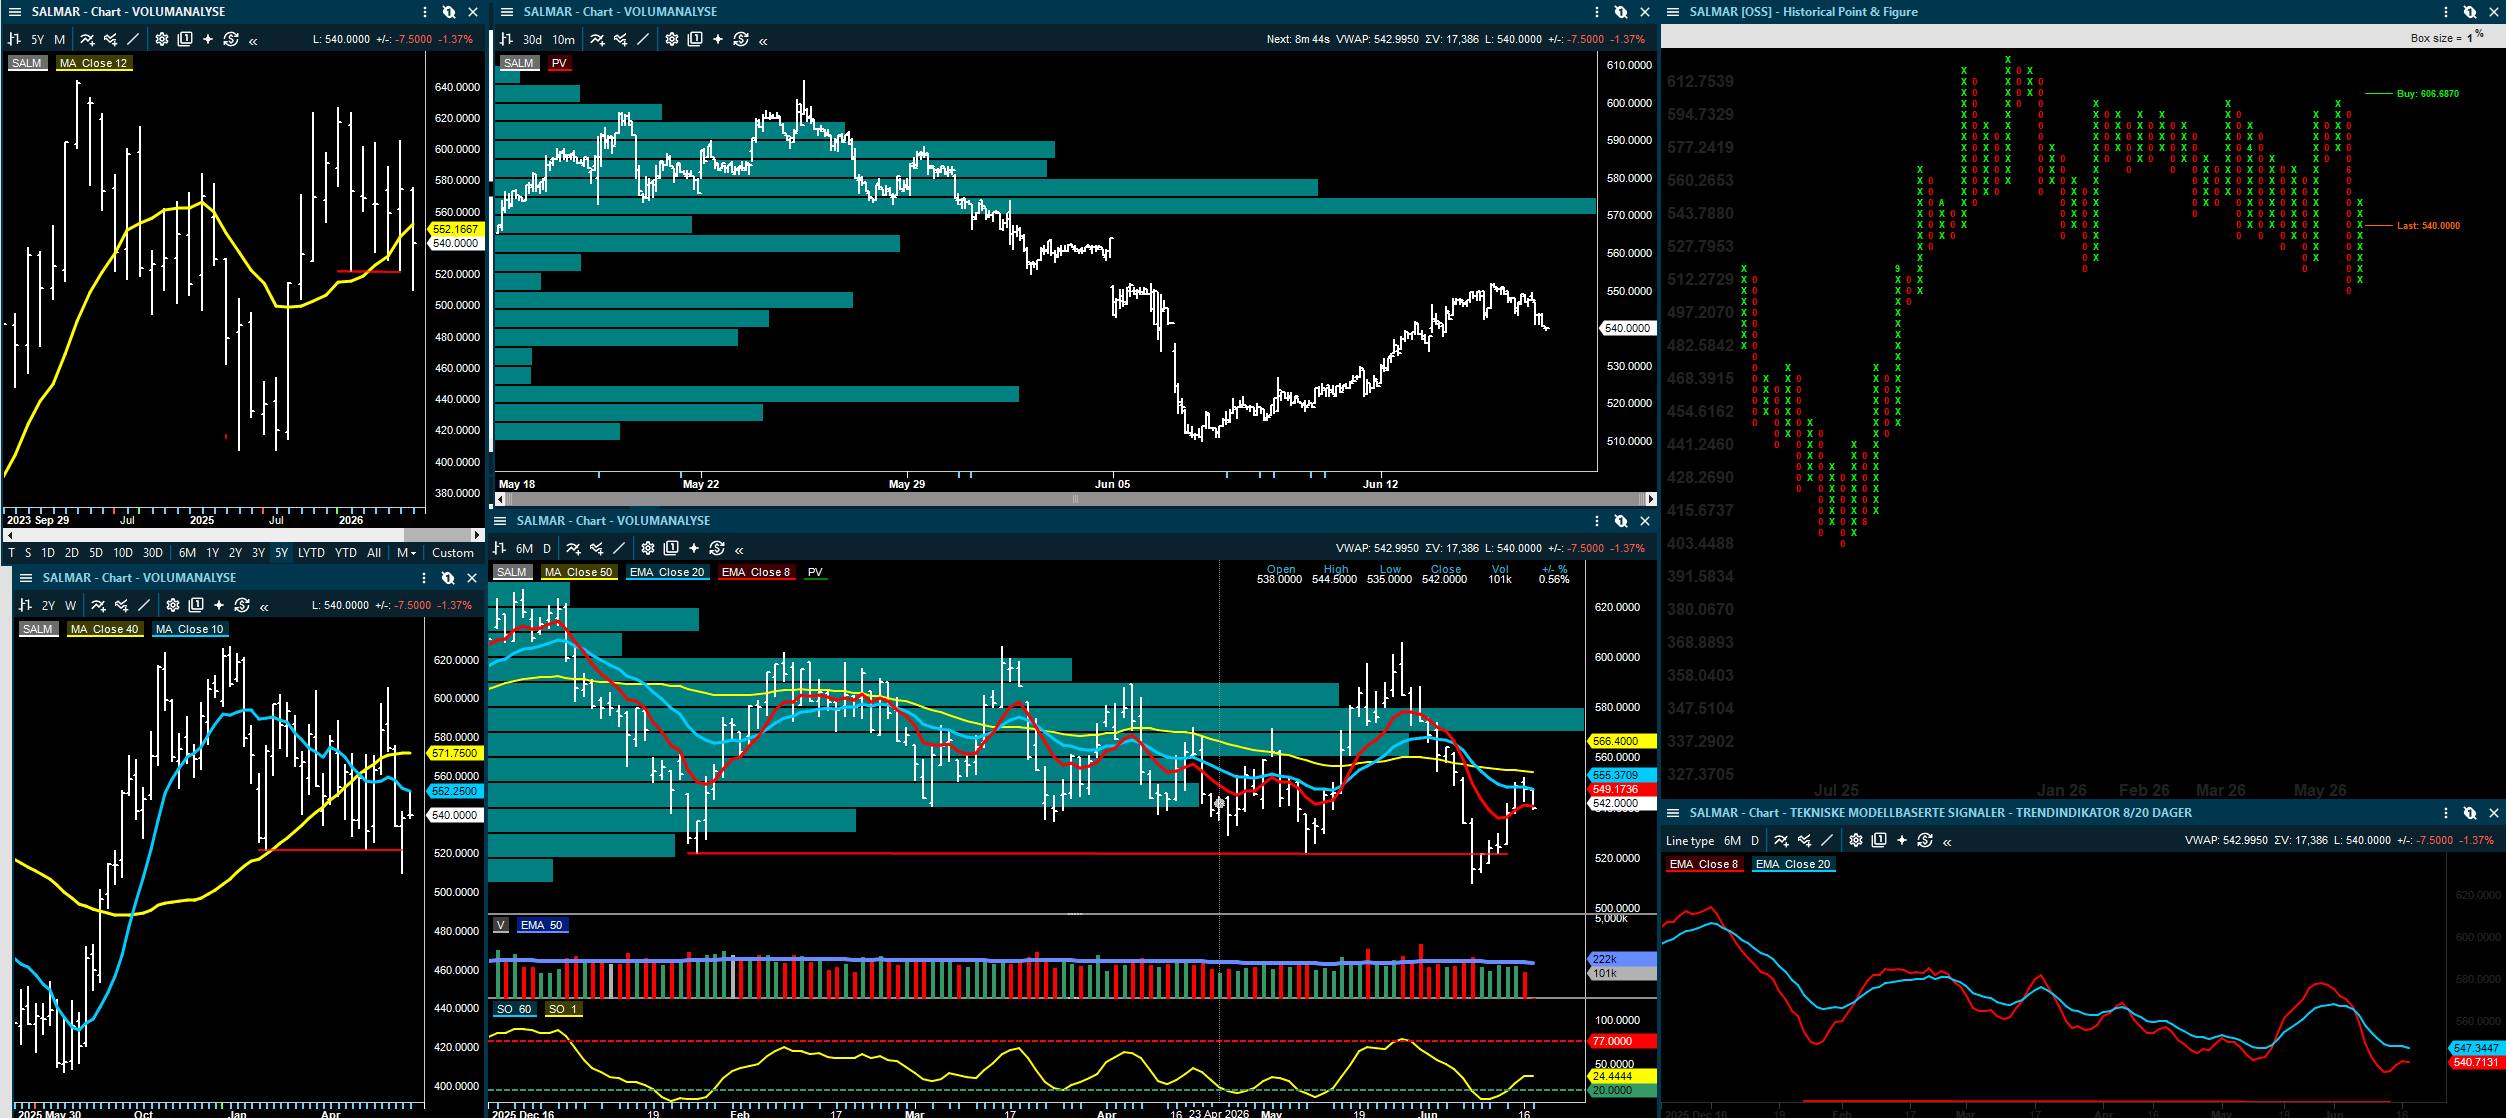
Task: Select the 30D time range tab
Action: click(x=153, y=553)
